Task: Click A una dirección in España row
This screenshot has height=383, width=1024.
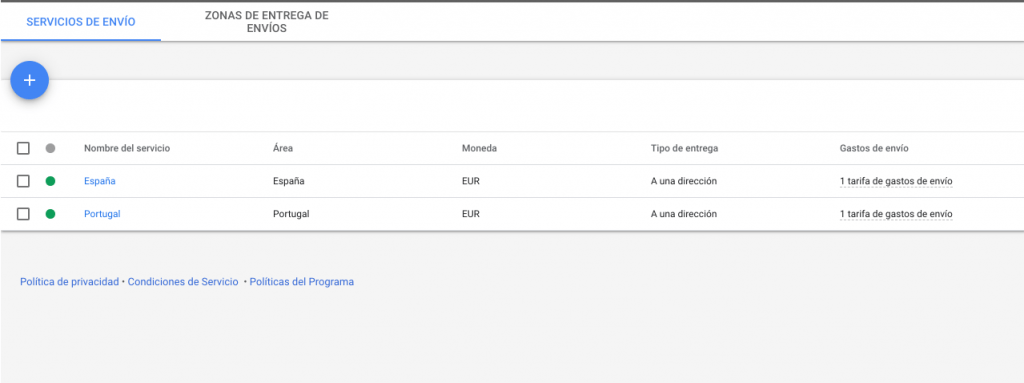Action: (x=684, y=181)
